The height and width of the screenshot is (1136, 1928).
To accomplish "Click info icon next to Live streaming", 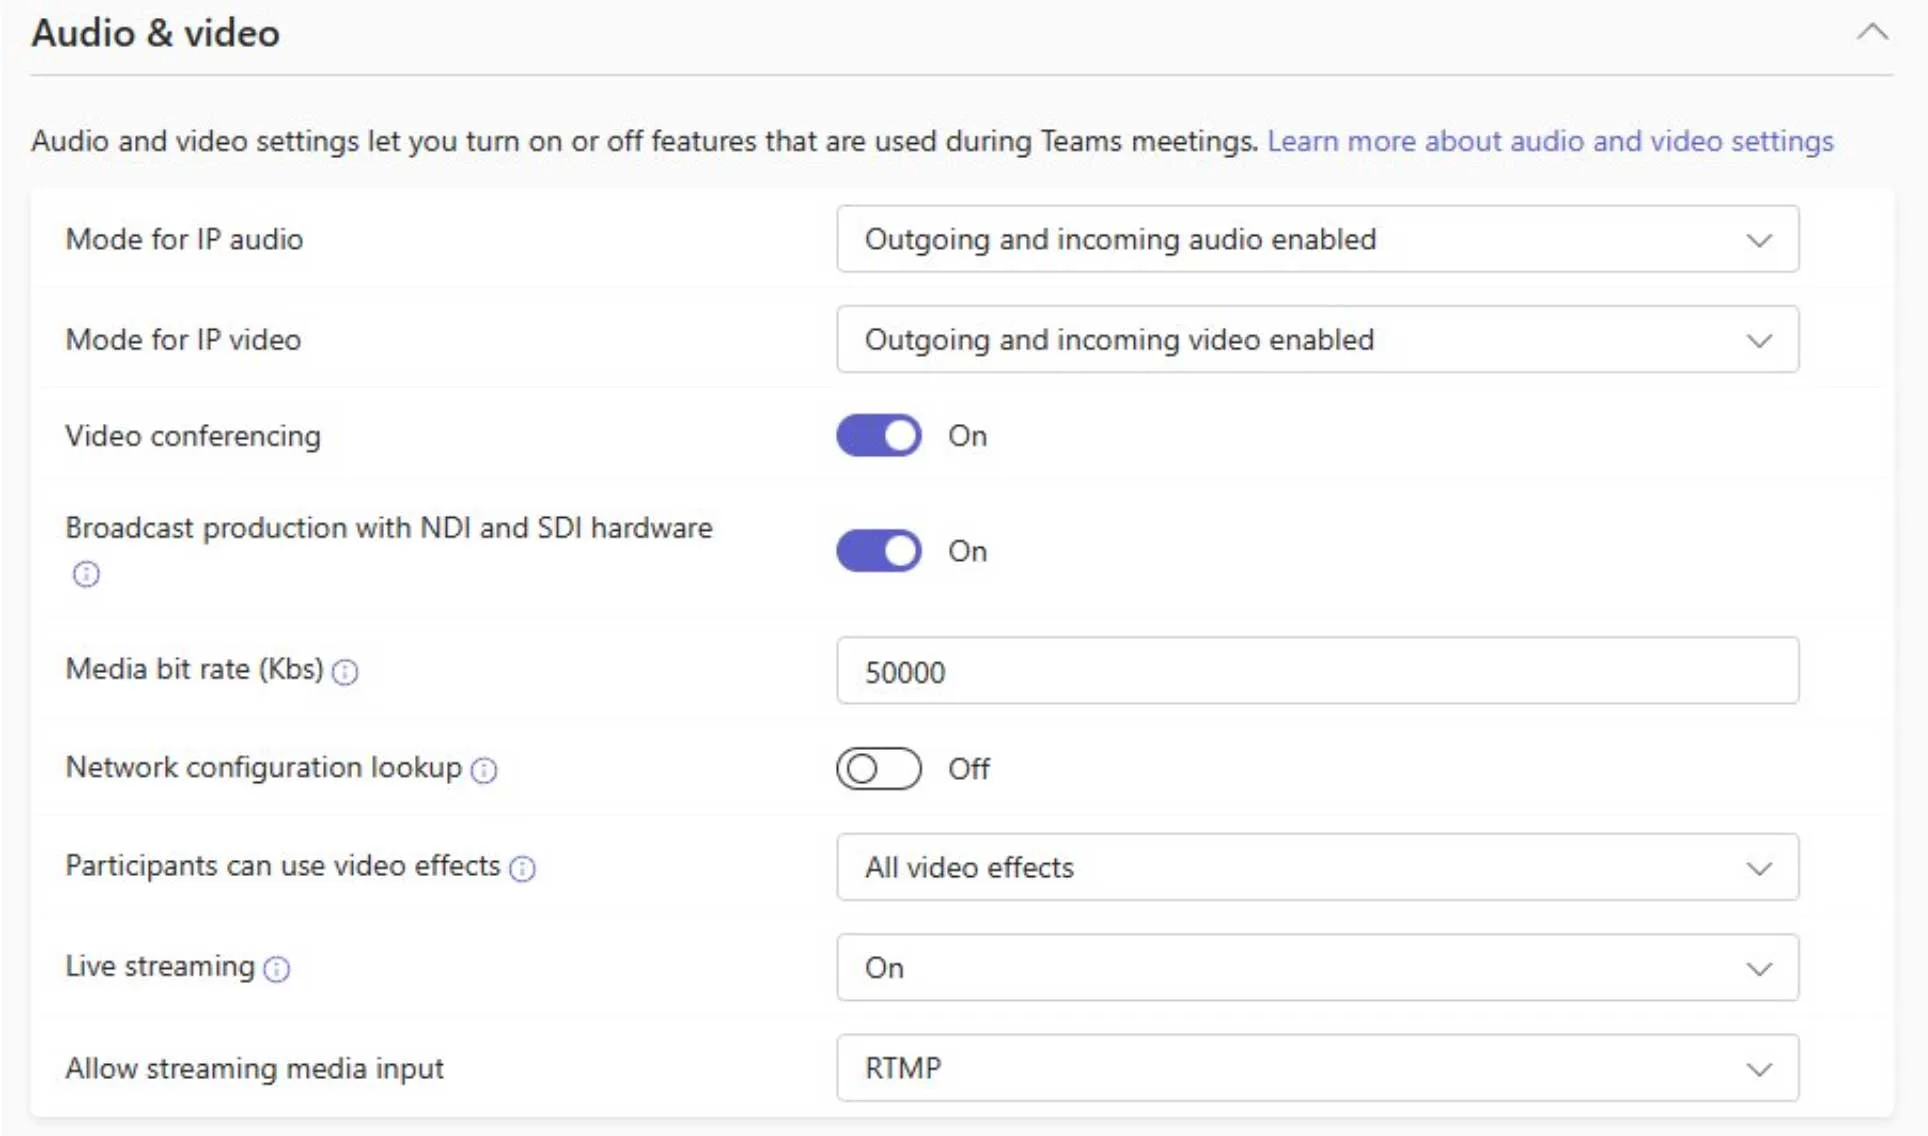I will (277, 968).
